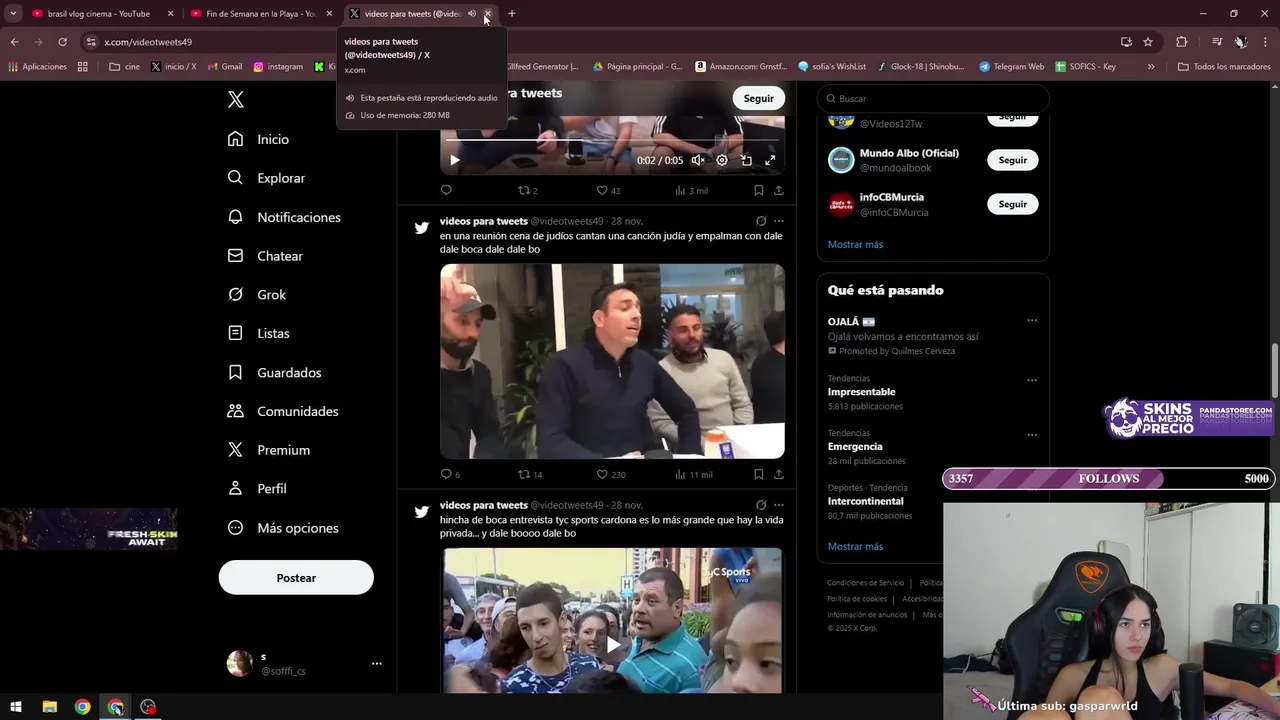Open options for Impresentable trend

1032,380
